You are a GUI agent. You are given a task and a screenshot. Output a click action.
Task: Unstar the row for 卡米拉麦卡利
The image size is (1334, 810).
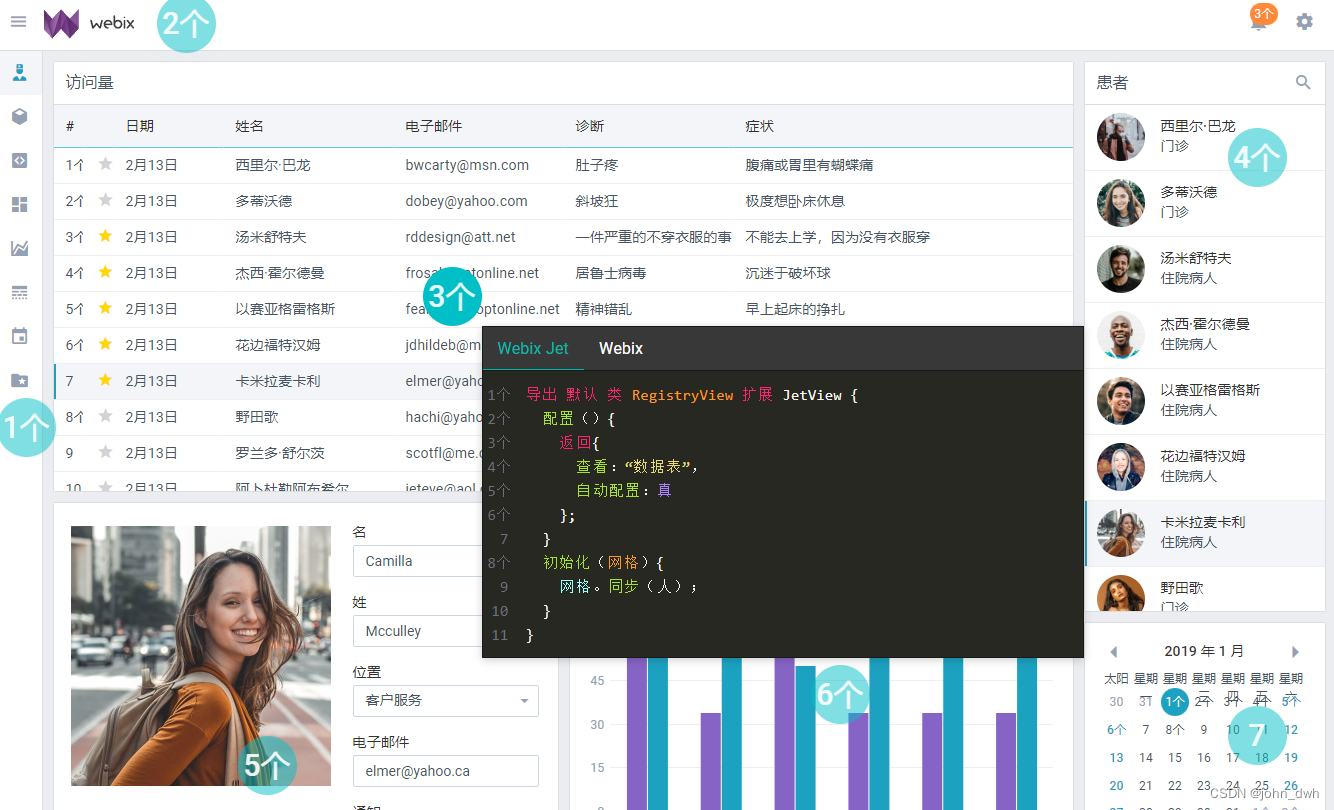tap(105, 381)
